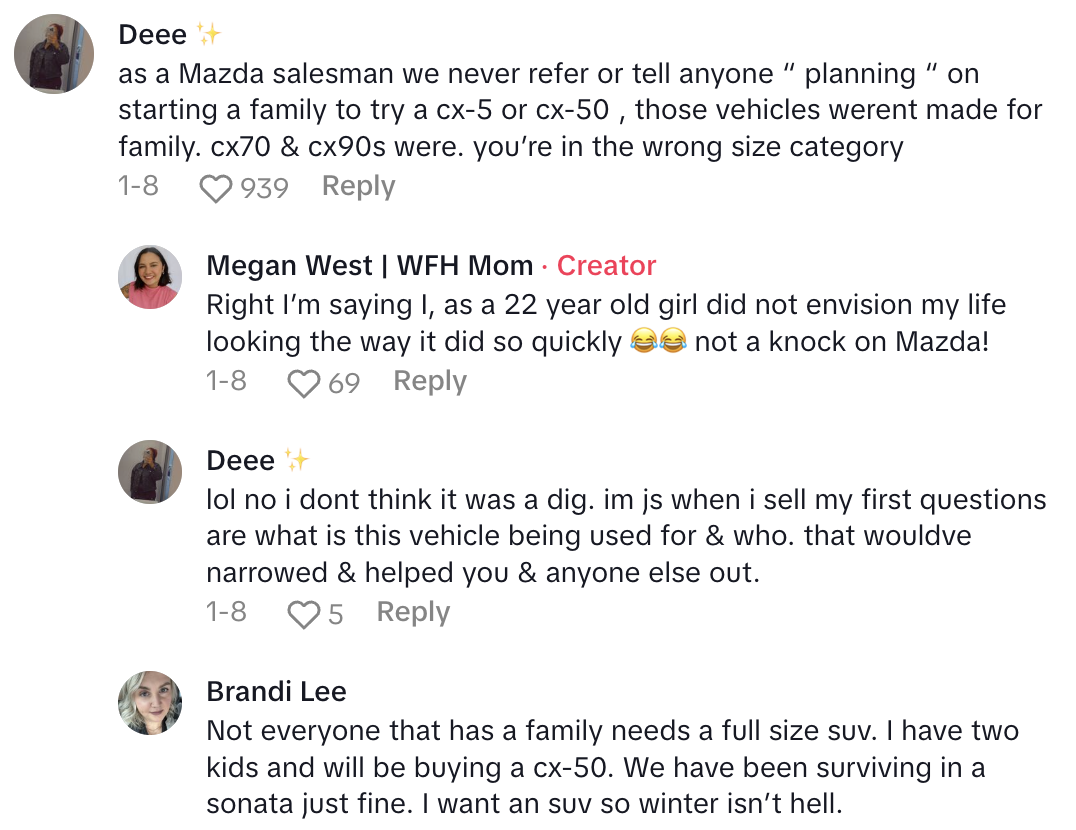
Task: Like Megan West's creator reply
Action: click(x=303, y=383)
